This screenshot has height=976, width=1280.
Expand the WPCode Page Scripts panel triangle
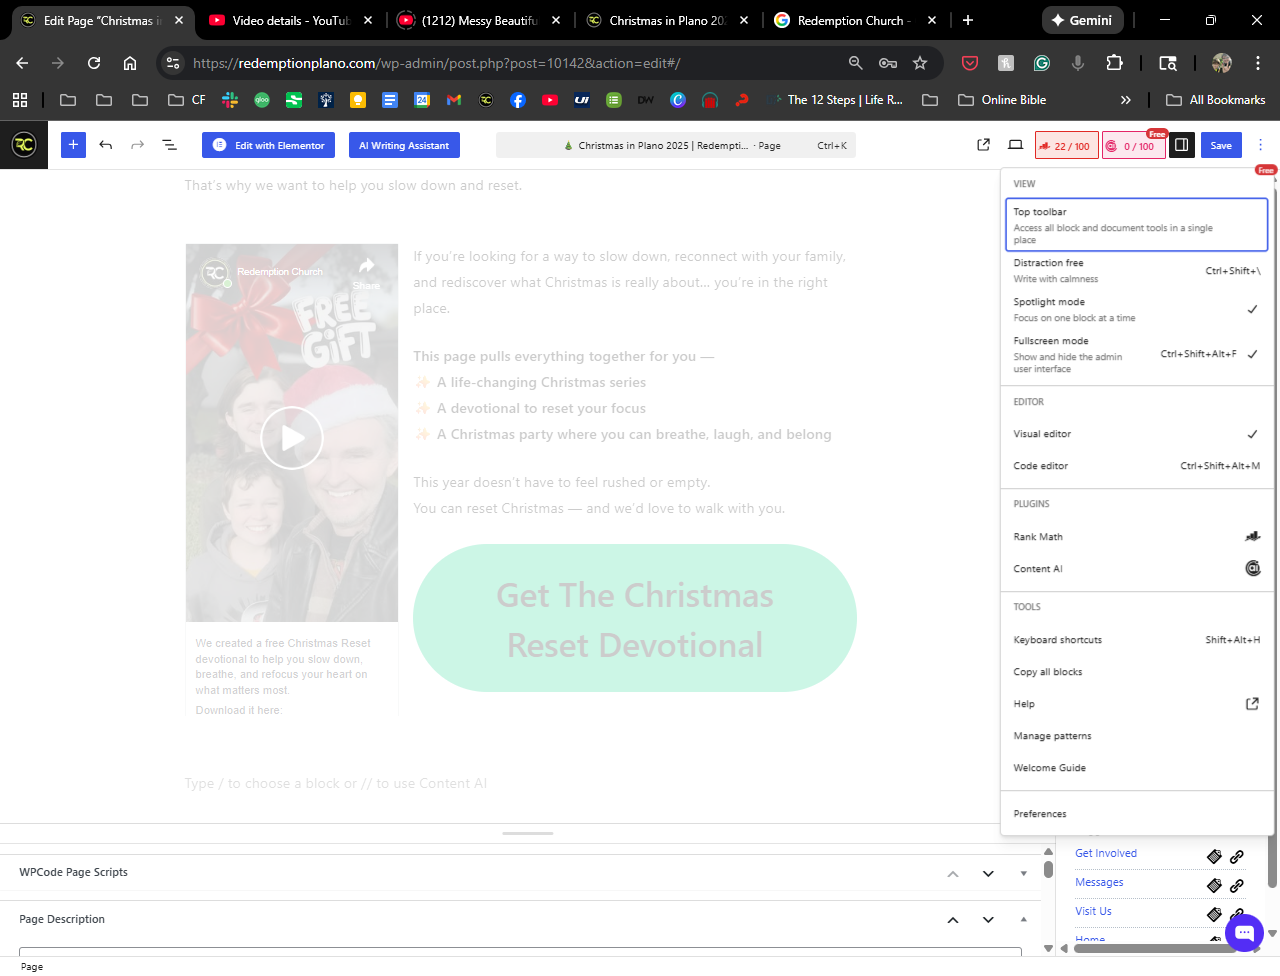click(1023, 873)
